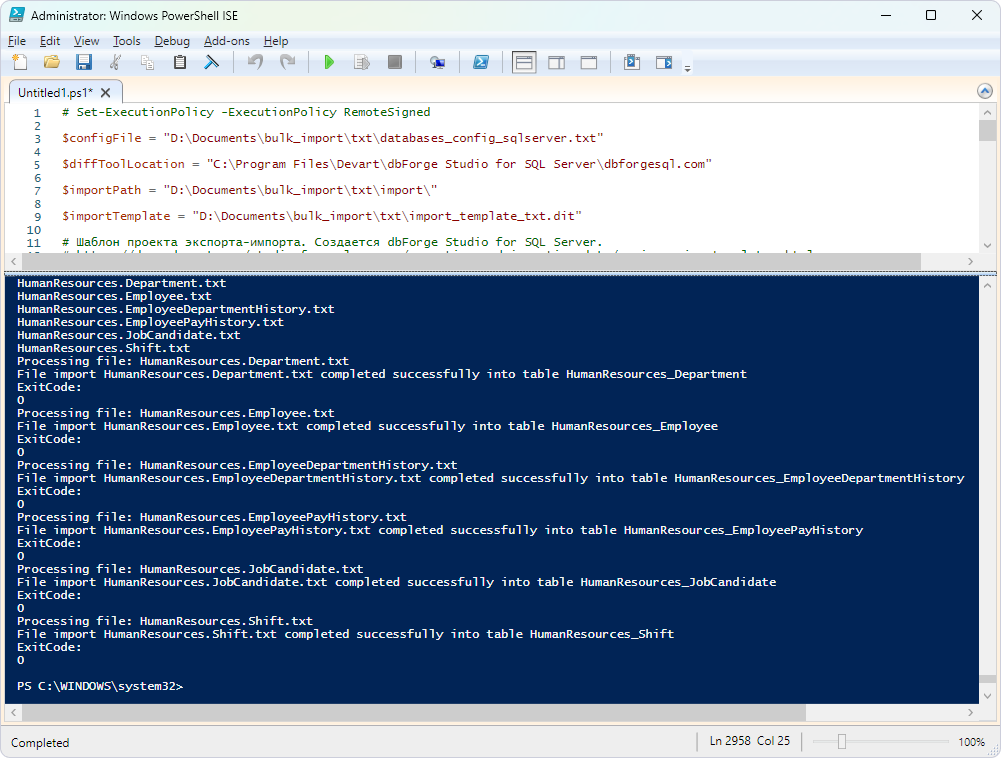1001x758 pixels.
Task: Clear the console pane icon
Action: click(x=211, y=62)
